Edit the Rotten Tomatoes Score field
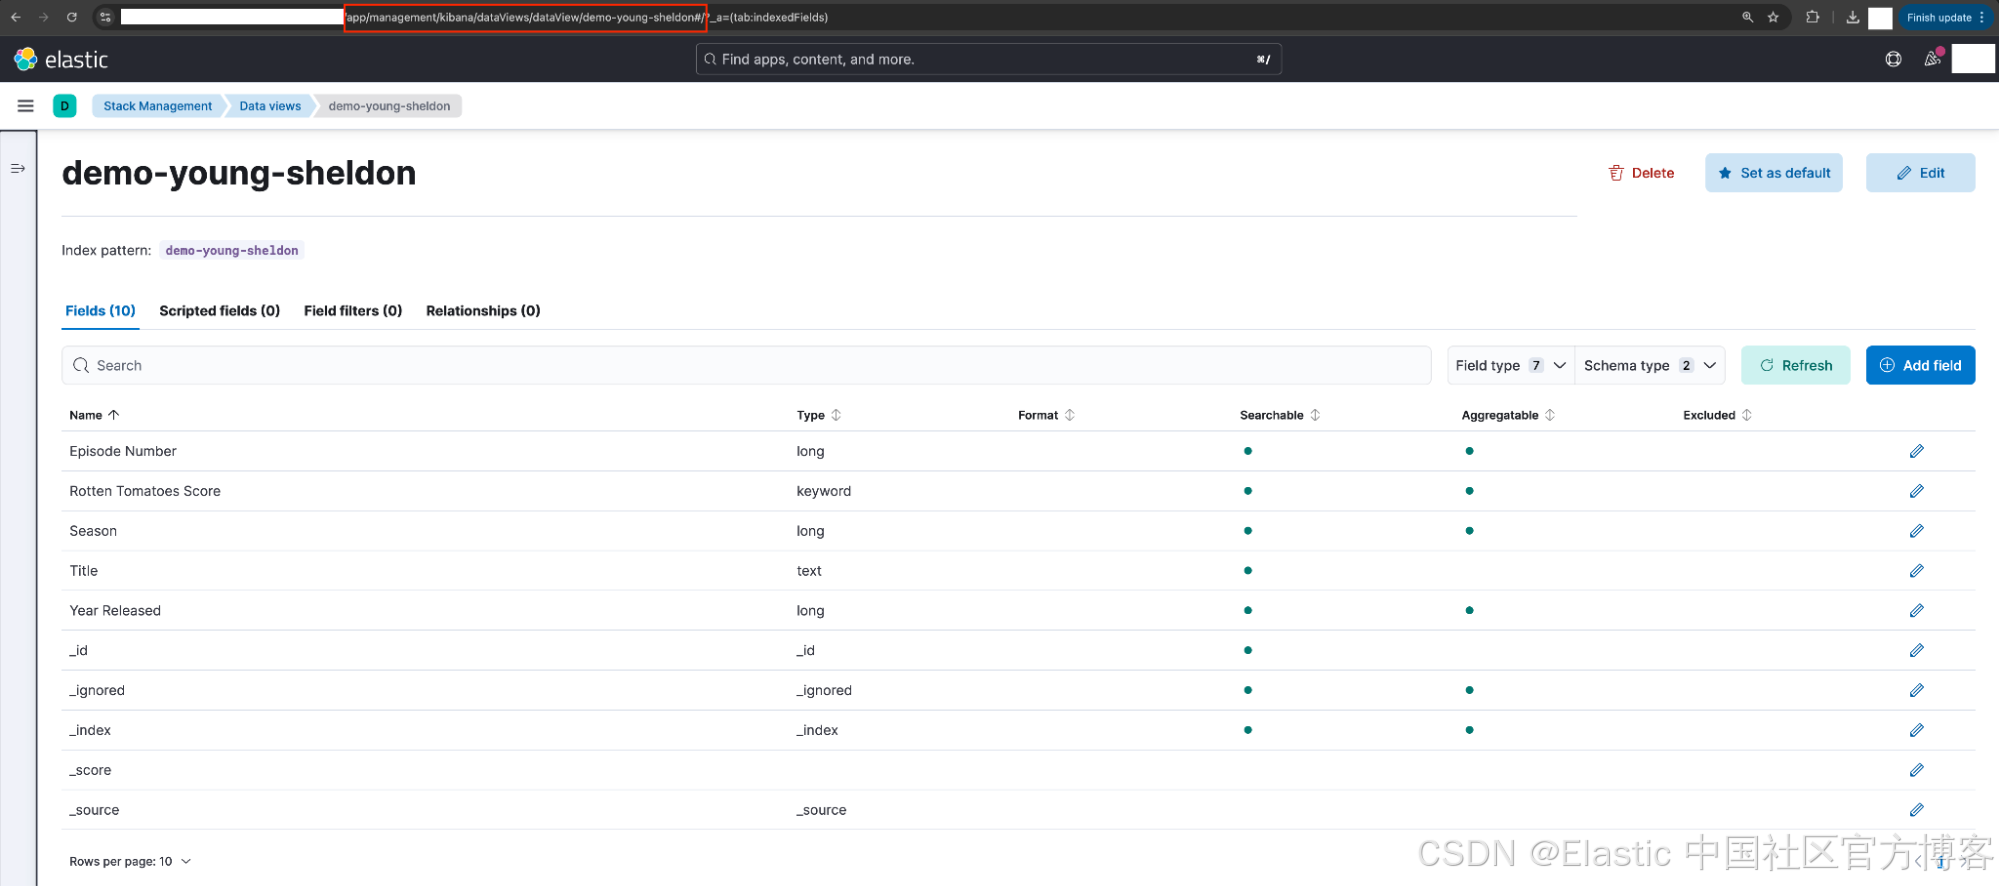Viewport: 1999px width, 887px height. [x=1916, y=491]
